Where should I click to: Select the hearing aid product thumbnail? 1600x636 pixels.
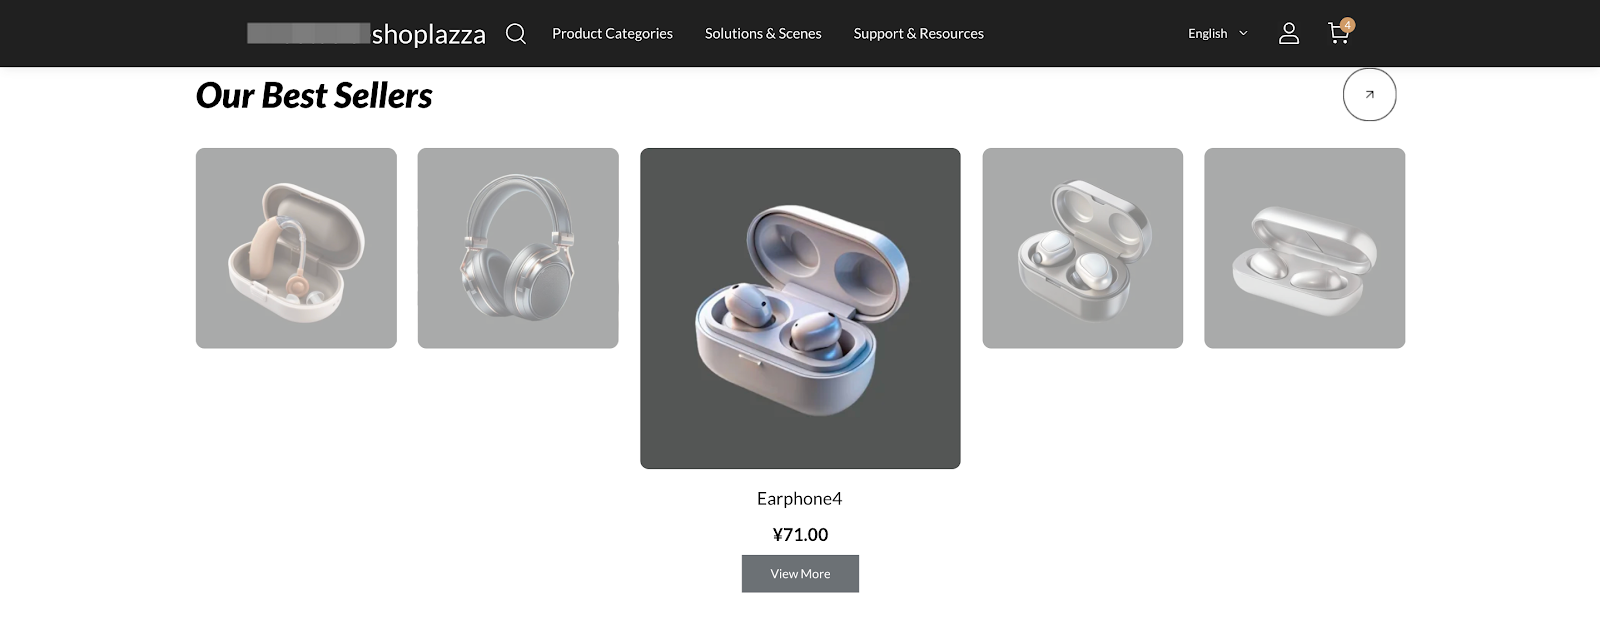[x=296, y=248]
